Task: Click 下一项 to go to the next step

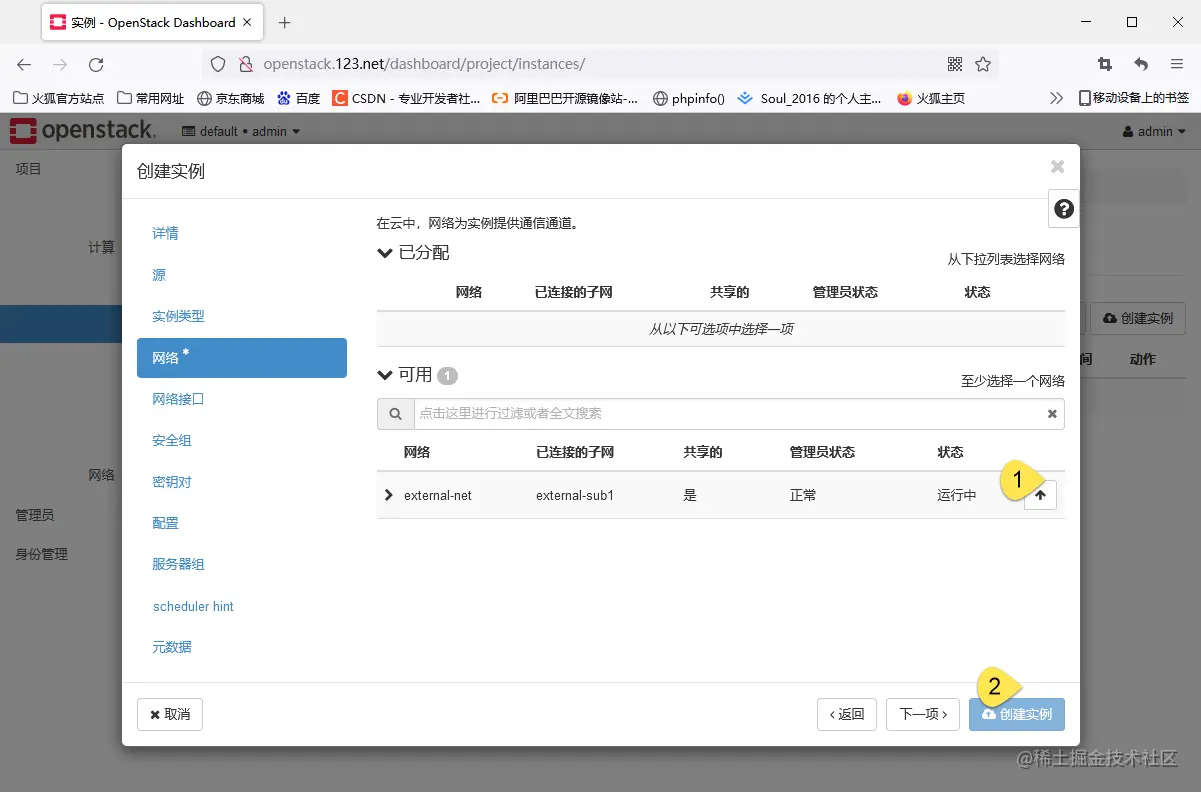Action: (921, 714)
